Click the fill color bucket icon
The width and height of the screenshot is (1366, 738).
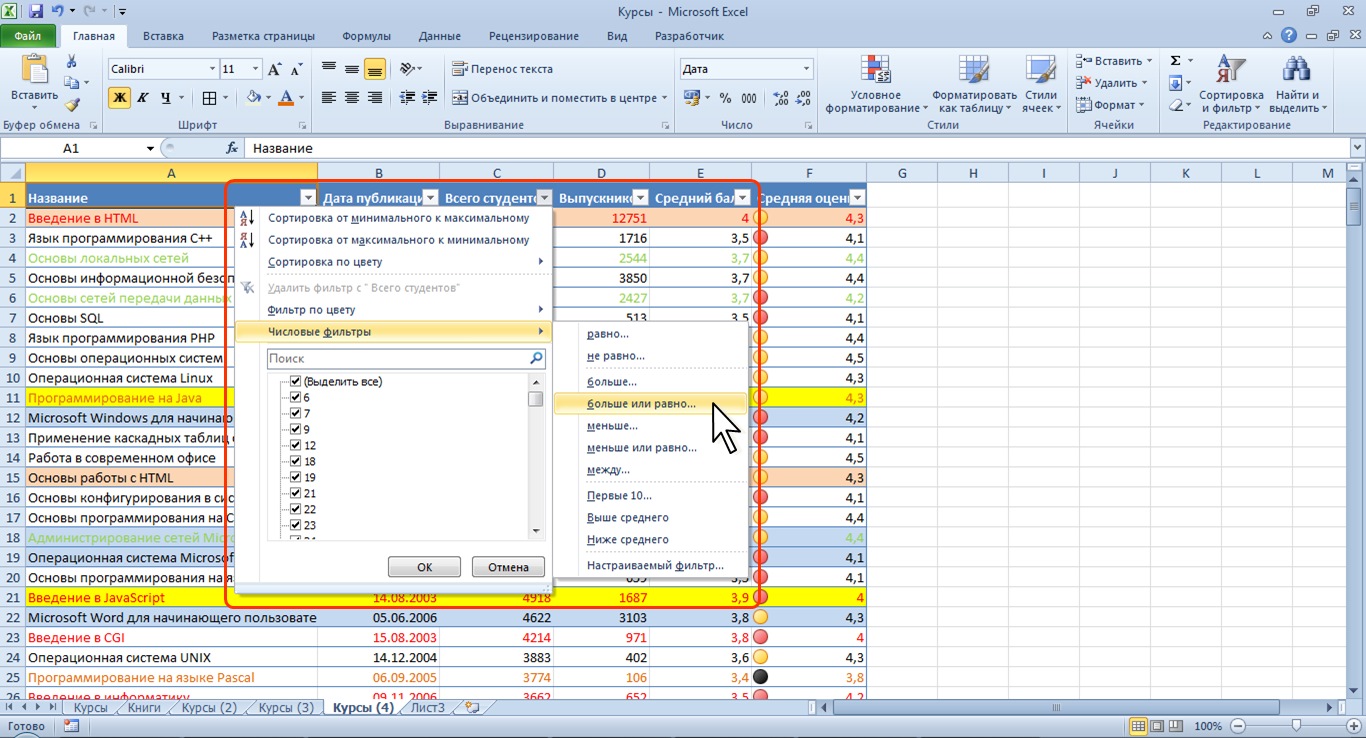pos(254,98)
